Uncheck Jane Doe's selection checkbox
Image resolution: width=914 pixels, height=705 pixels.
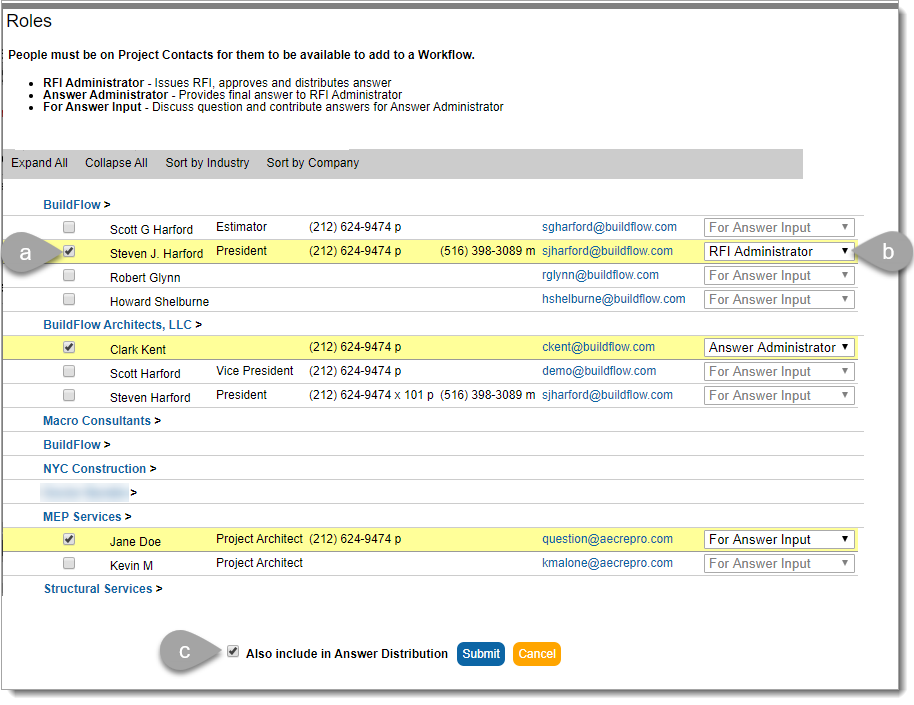click(68, 539)
